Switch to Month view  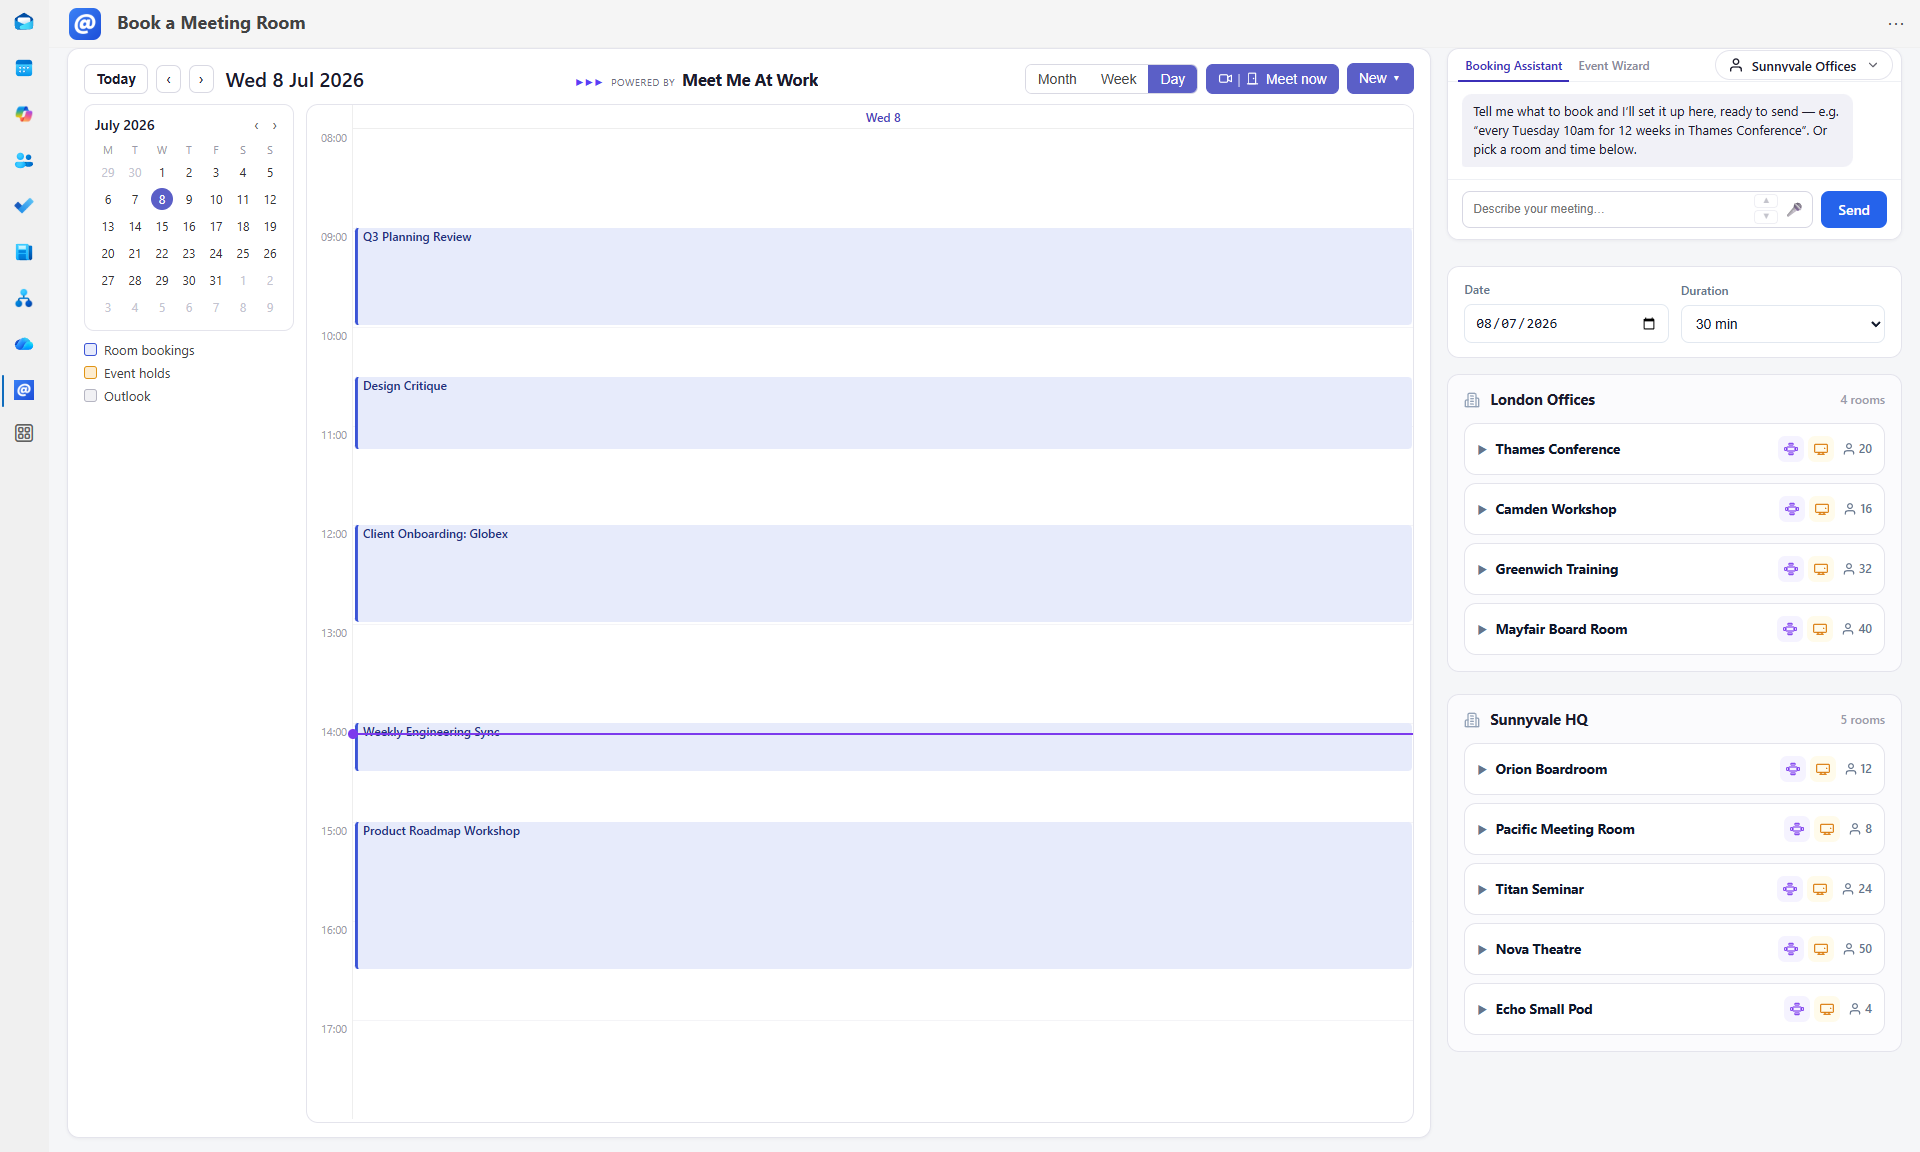click(x=1057, y=79)
